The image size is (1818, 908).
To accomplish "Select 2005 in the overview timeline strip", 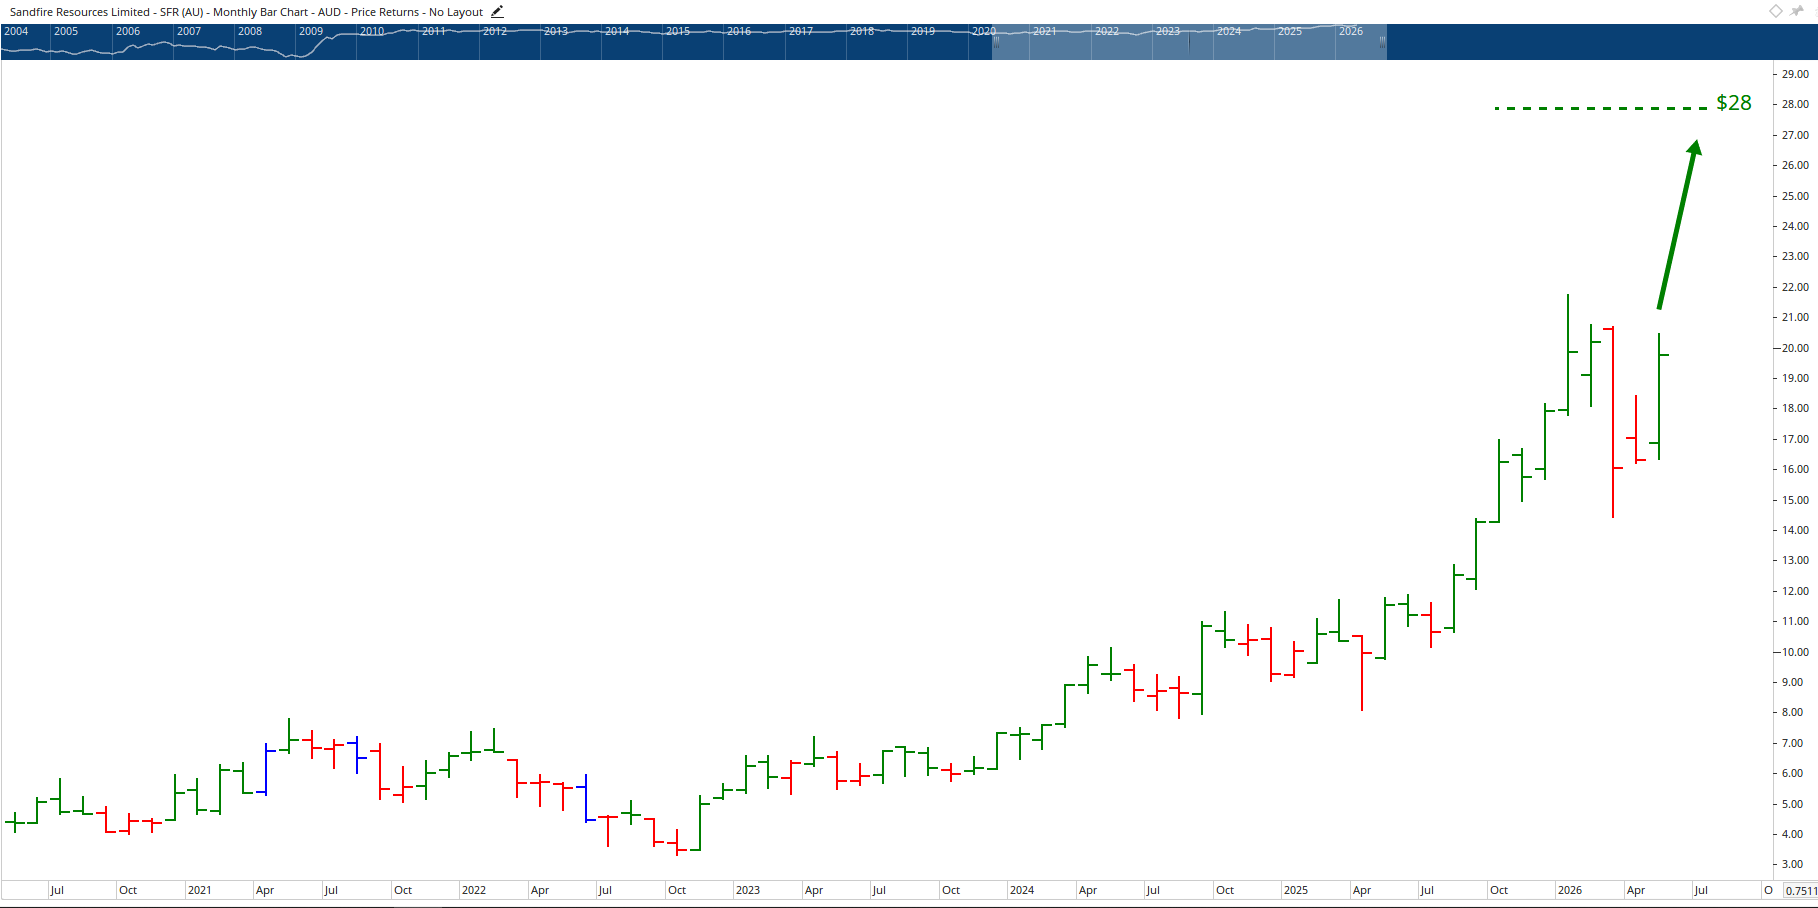I will click(x=66, y=31).
